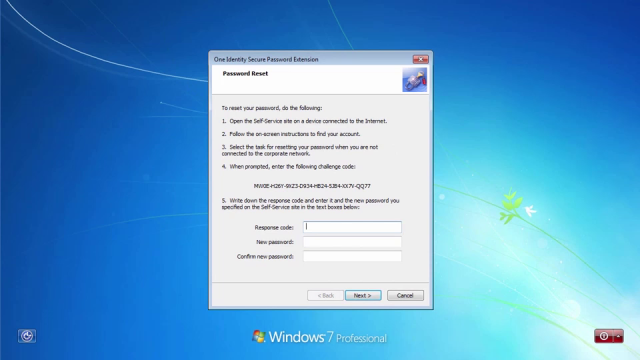Click the 'Response code:' label
This screenshot has height=360, width=640.
(x=274, y=227)
